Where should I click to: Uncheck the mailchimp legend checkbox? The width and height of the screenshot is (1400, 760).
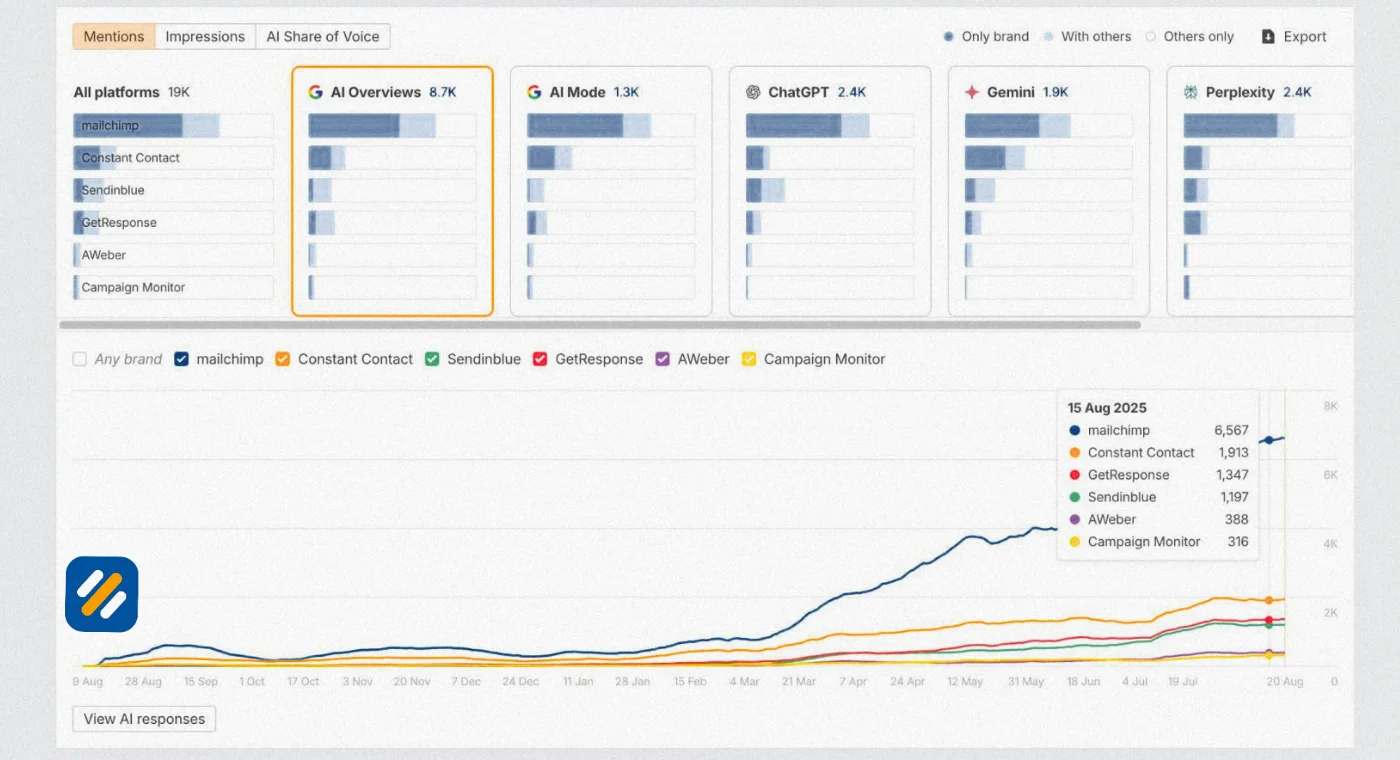click(x=182, y=359)
